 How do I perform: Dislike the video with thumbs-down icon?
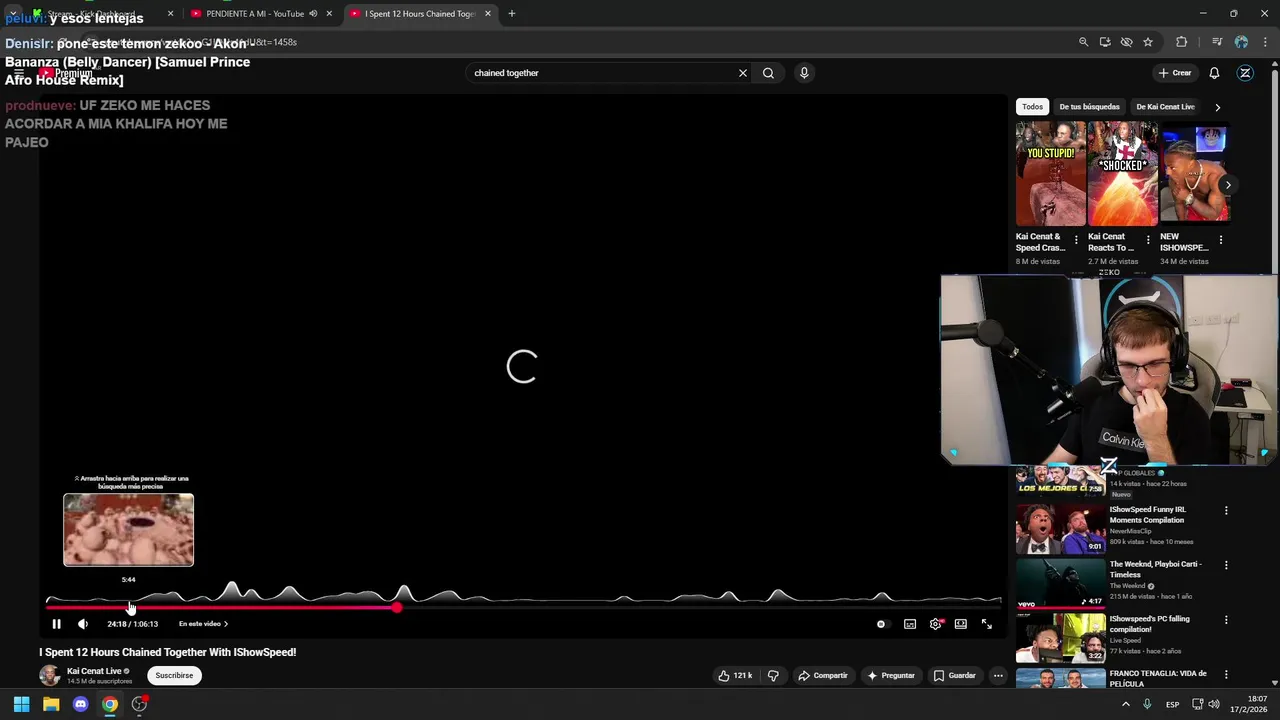(773, 676)
